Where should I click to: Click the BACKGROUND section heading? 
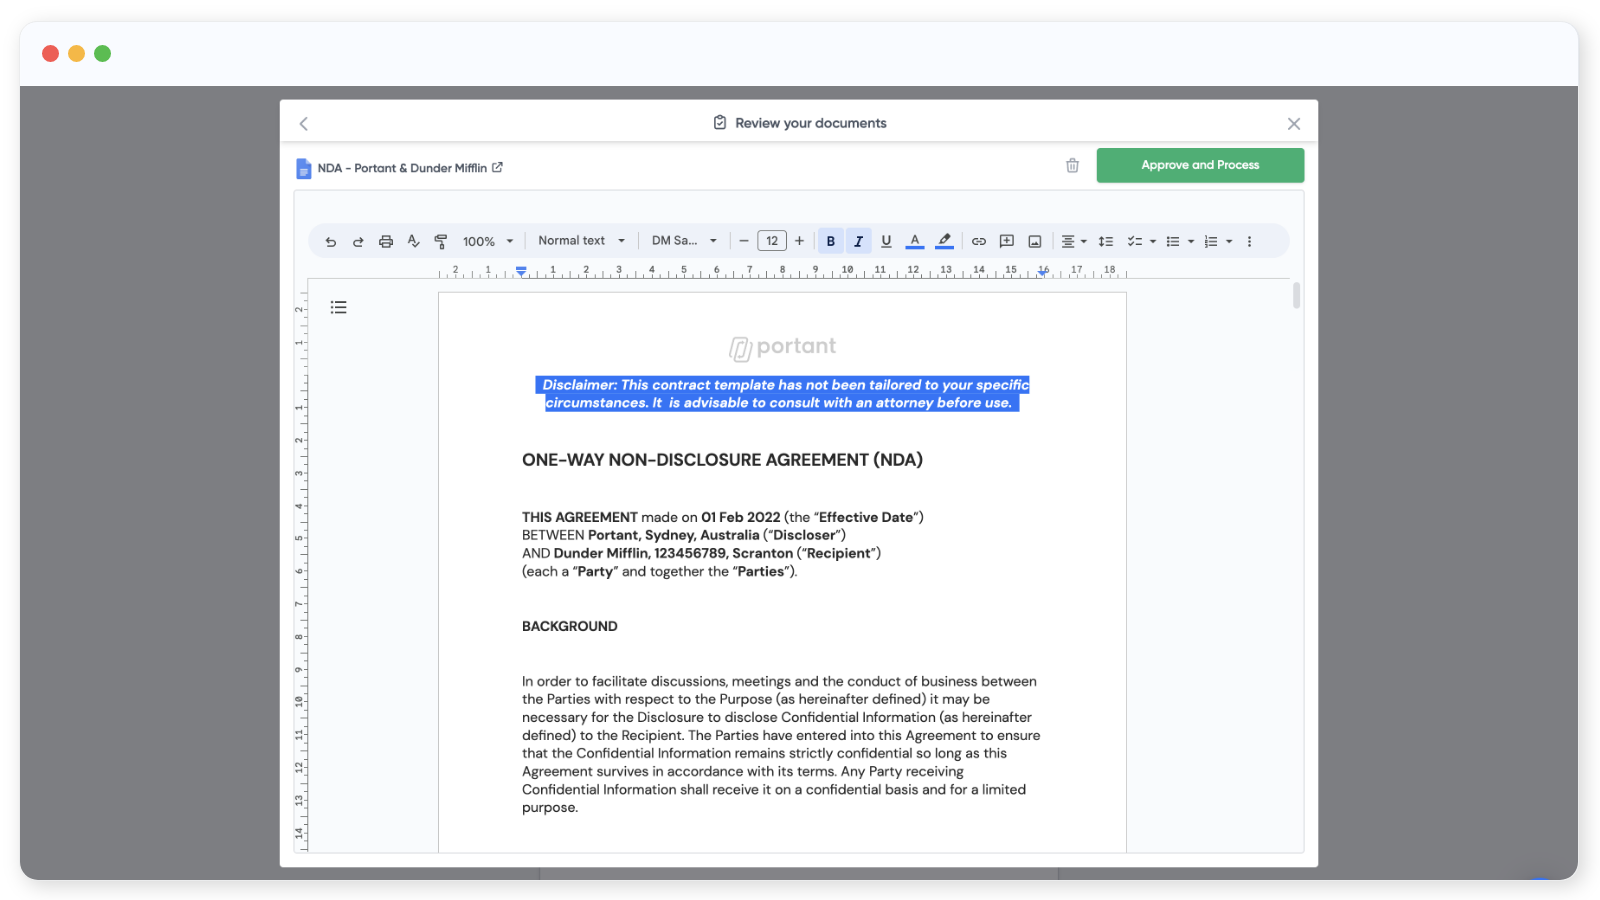tap(570, 626)
